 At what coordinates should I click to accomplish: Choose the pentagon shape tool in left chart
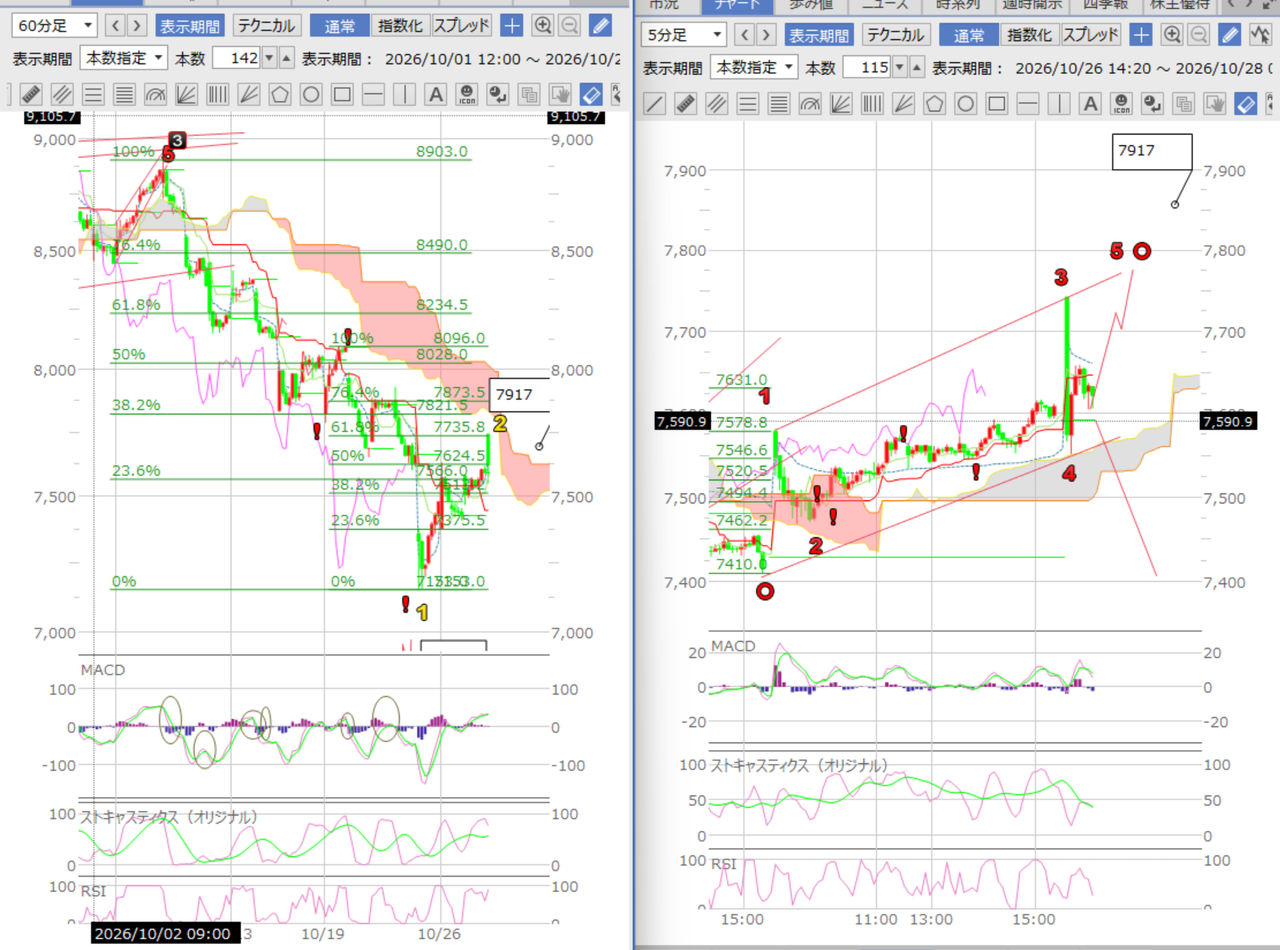(280, 95)
